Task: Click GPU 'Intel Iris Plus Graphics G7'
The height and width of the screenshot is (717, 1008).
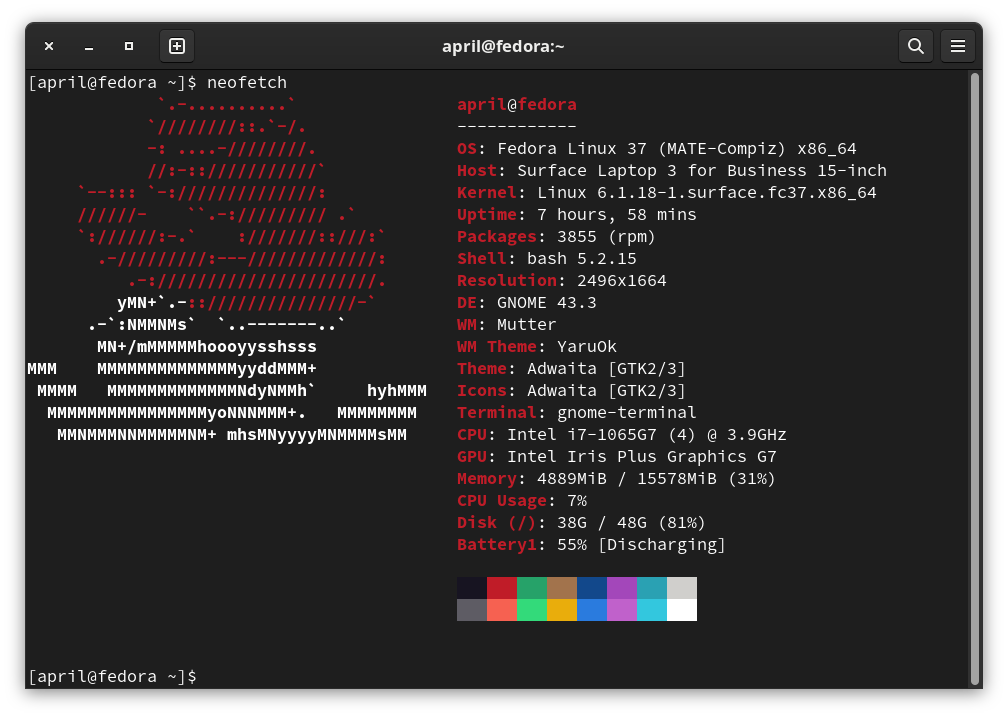Action: (x=642, y=457)
